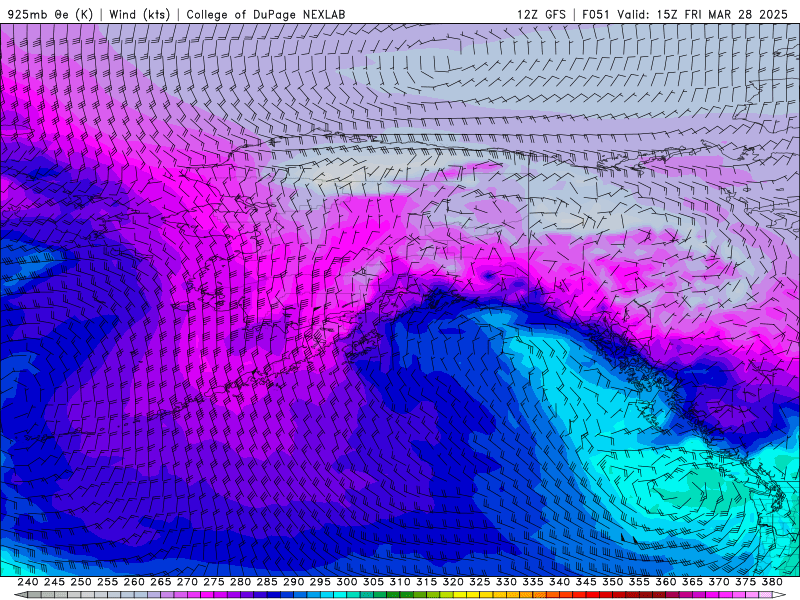Click the 315 colorbar value
This screenshot has width=800, height=600.
coord(427,582)
